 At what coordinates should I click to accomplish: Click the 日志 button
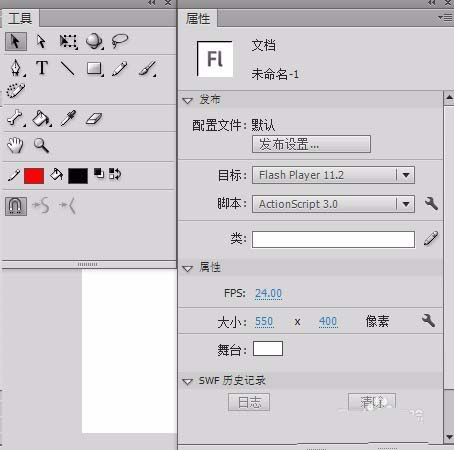point(249,402)
